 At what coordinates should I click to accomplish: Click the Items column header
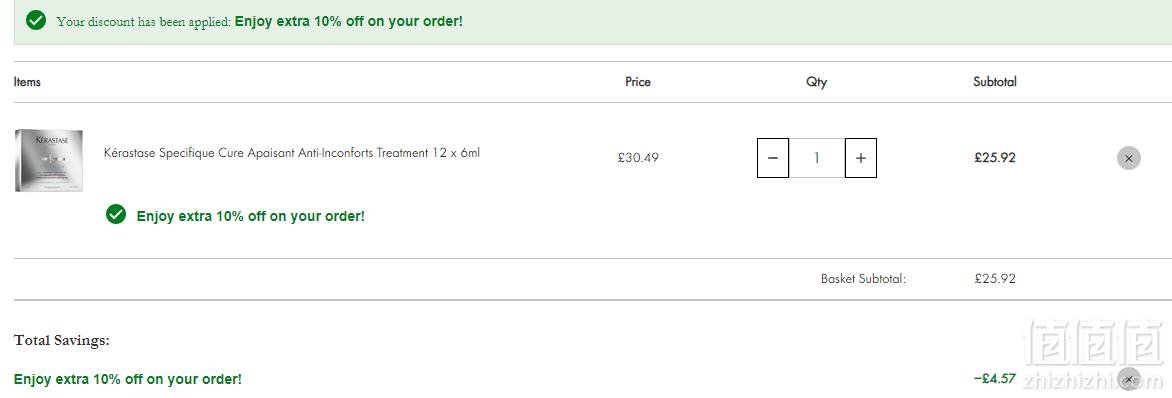click(x=27, y=82)
